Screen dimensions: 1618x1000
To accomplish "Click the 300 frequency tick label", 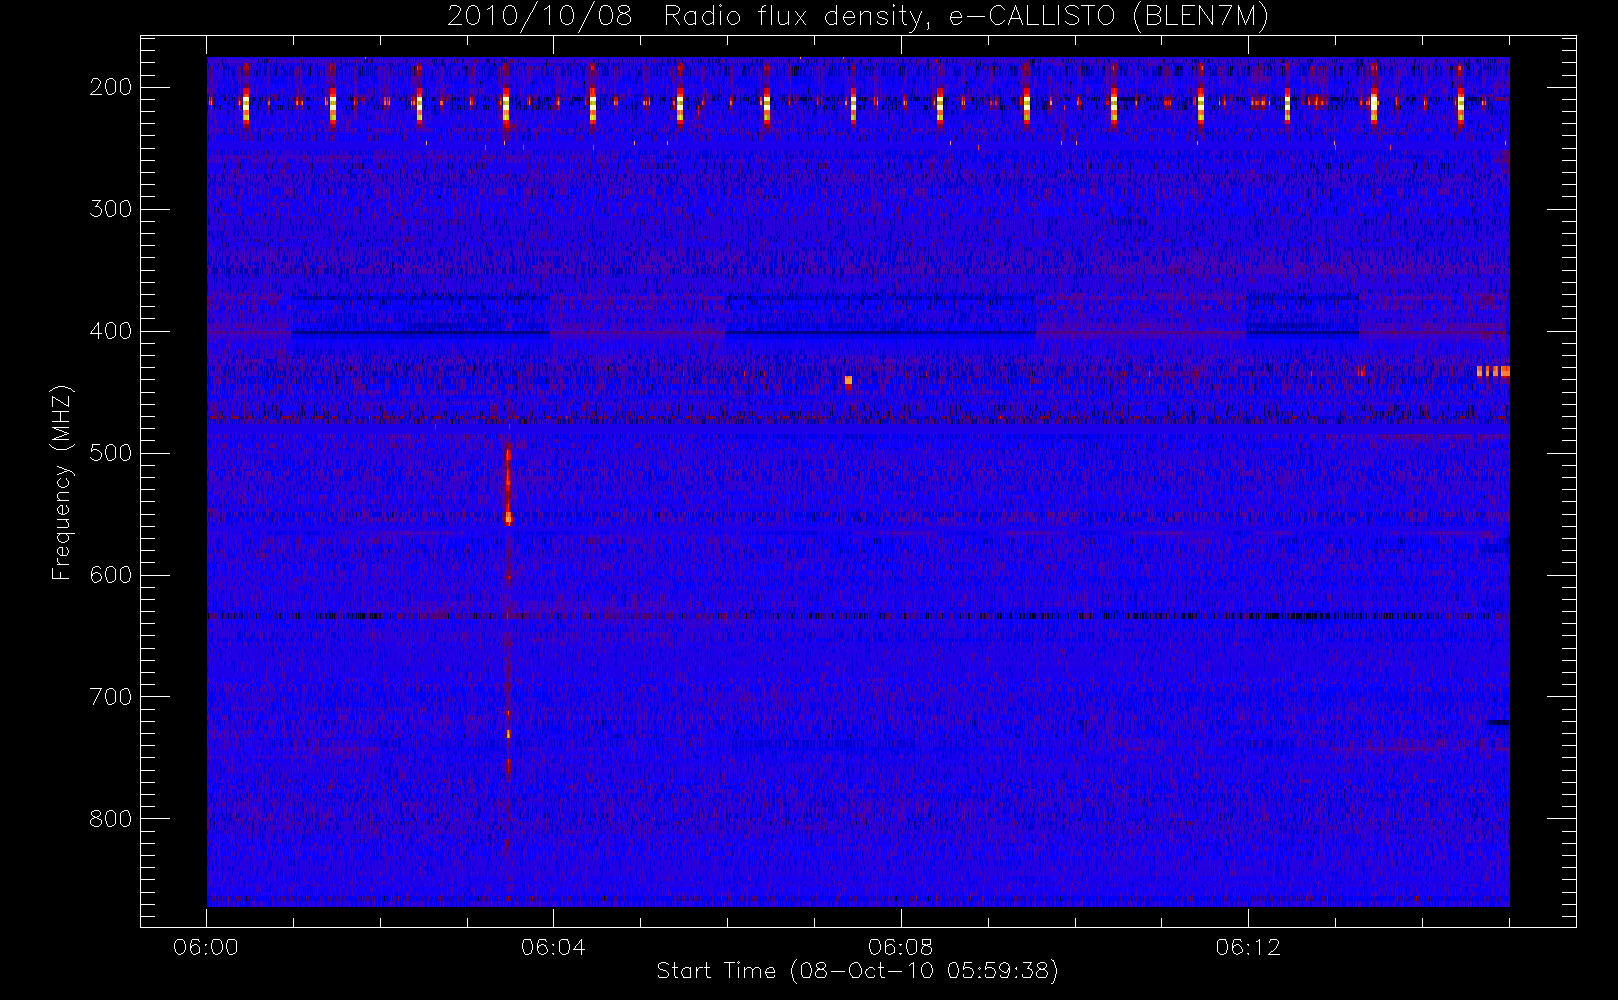I will pyautogui.click(x=110, y=209).
